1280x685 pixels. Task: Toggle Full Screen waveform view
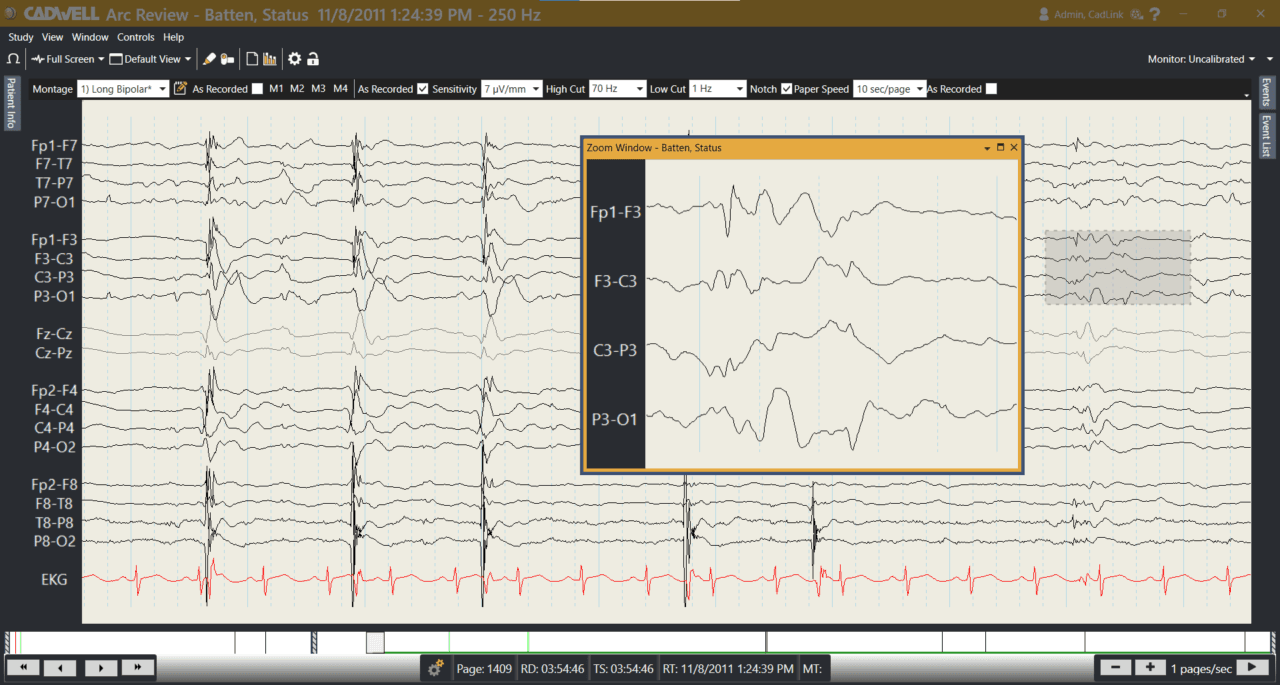[65, 58]
